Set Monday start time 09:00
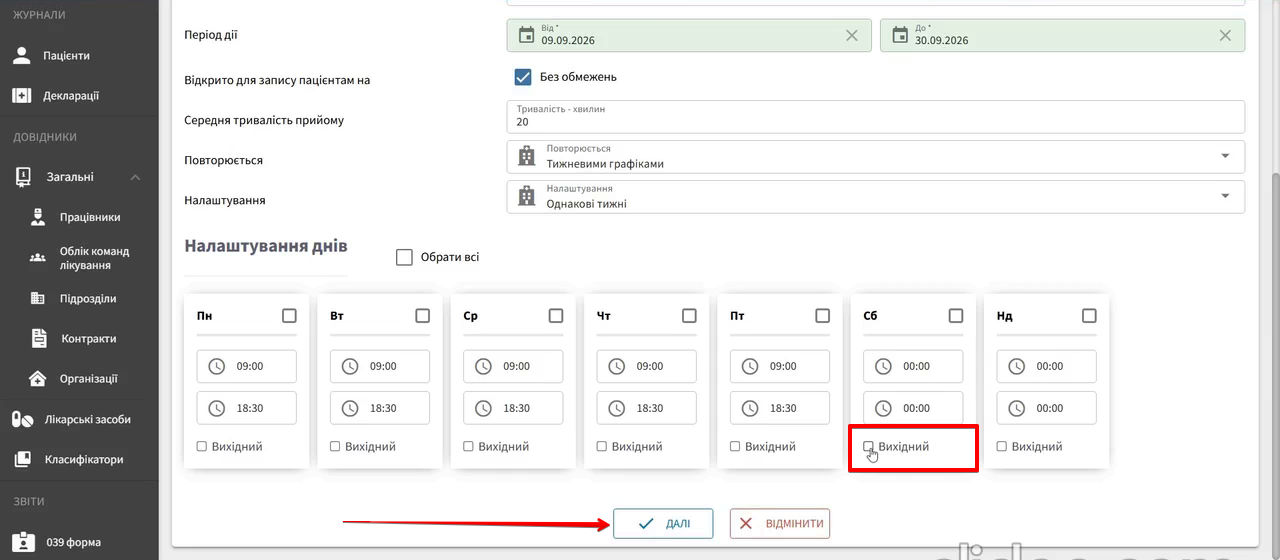The width and height of the screenshot is (1280, 560). coord(247,366)
